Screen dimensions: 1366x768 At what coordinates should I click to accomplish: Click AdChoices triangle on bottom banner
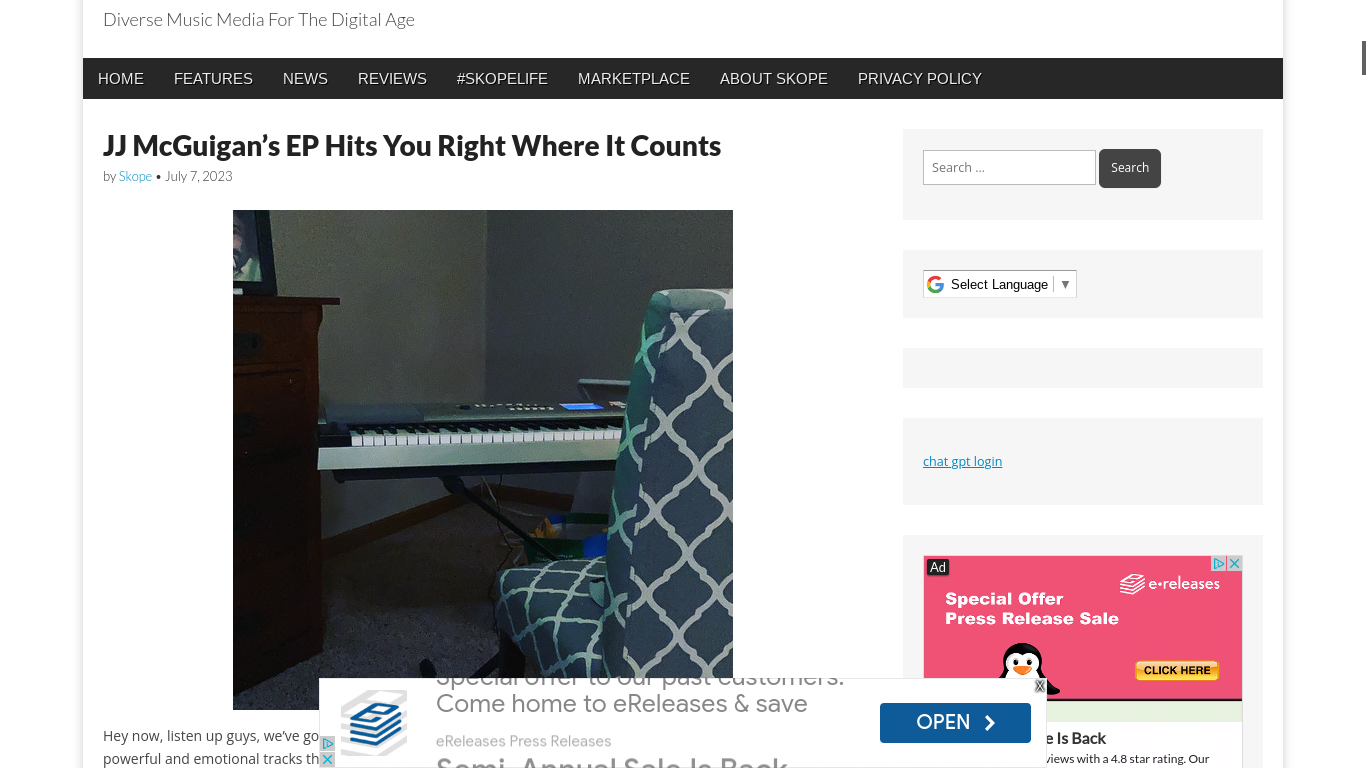click(327, 744)
